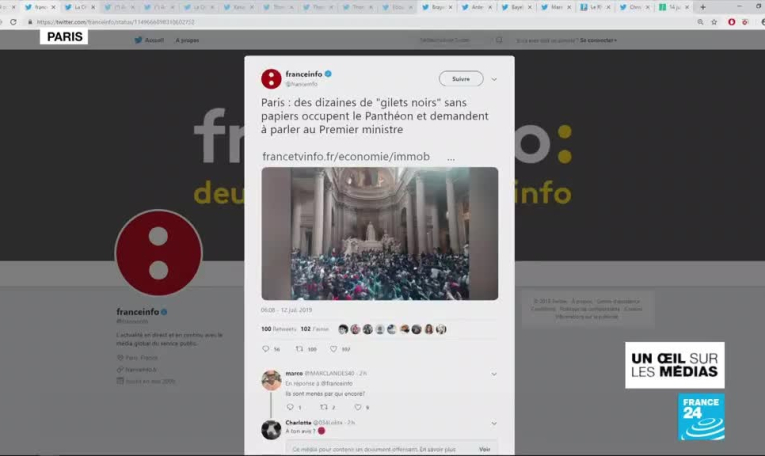Open the Accueil tab in Twitter's navbar
The height and width of the screenshot is (456, 765).
coord(150,40)
